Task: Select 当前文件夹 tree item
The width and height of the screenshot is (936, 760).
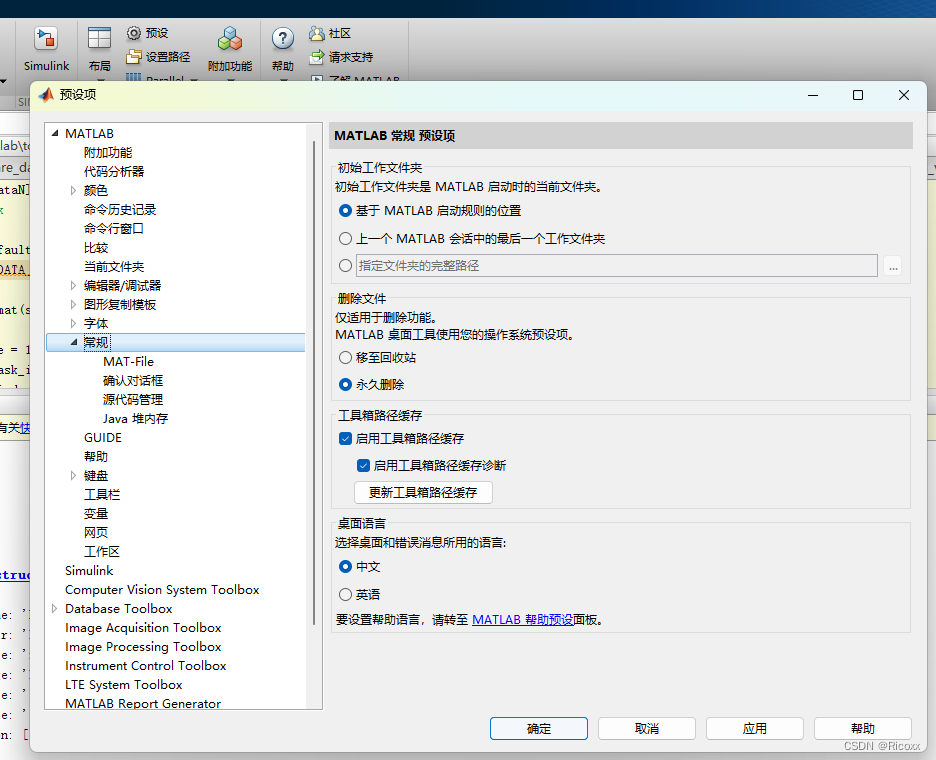Action: tap(114, 267)
